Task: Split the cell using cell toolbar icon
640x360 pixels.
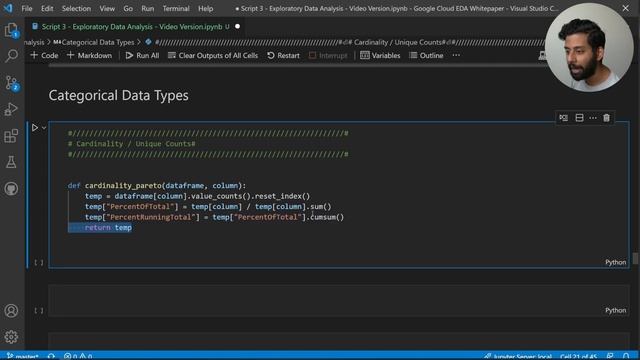Action: tap(579, 118)
